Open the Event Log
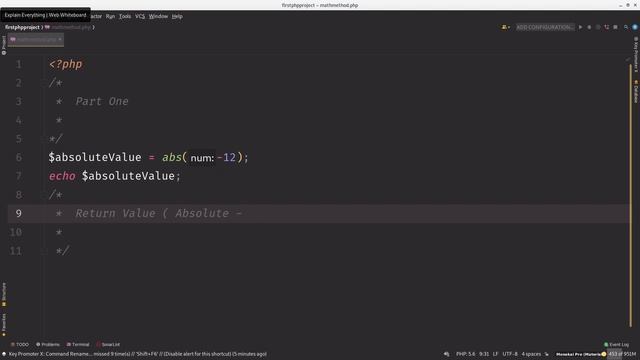This screenshot has width=640, height=360. click(x=616, y=344)
